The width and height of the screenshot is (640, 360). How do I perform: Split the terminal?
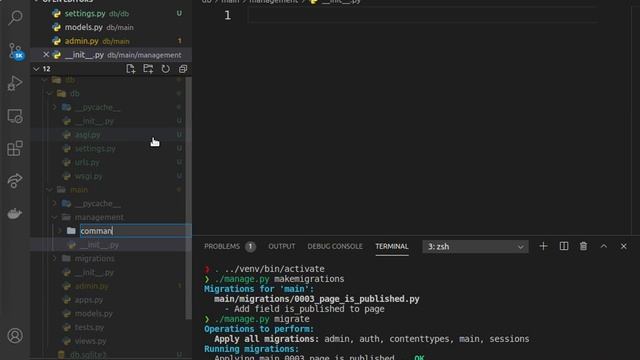click(x=564, y=246)
